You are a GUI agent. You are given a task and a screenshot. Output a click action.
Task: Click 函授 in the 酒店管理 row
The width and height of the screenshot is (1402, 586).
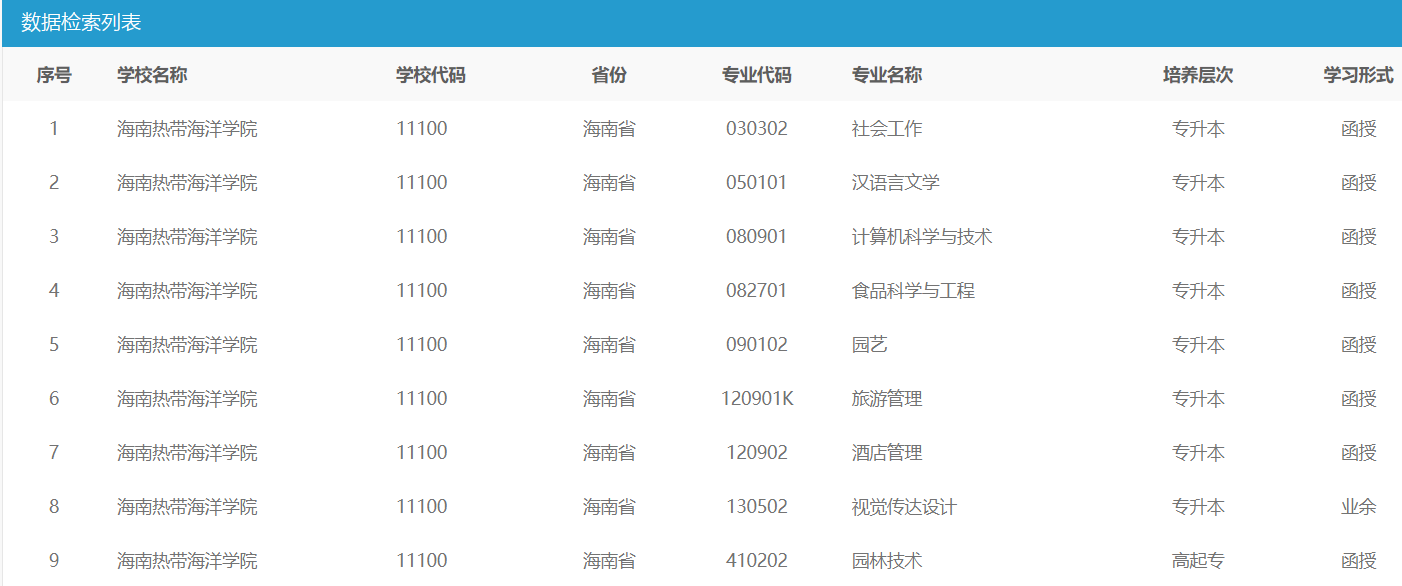[x=1359, y=453]
